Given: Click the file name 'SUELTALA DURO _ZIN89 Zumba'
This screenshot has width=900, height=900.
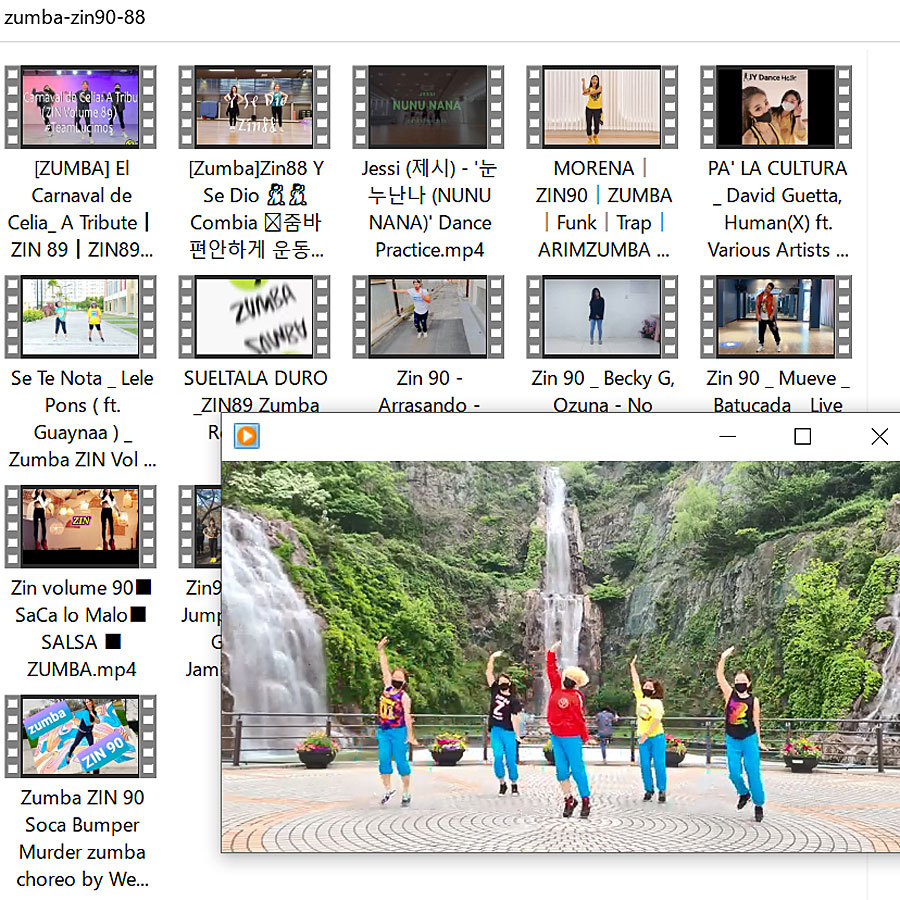Looking at the screenshot, I should [x=255, y=391].
